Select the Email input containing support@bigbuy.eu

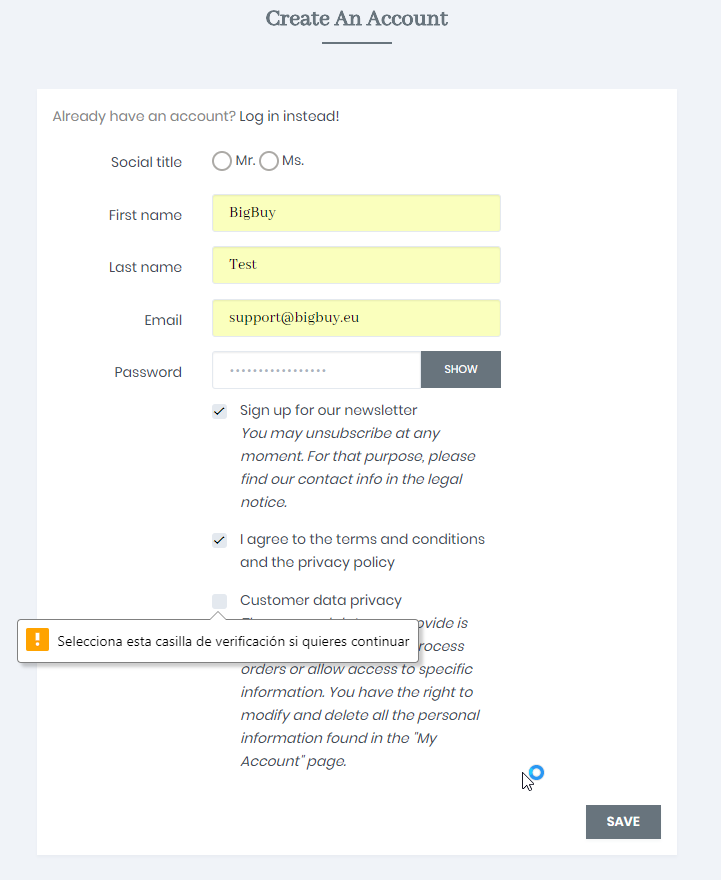click(356, 318)
